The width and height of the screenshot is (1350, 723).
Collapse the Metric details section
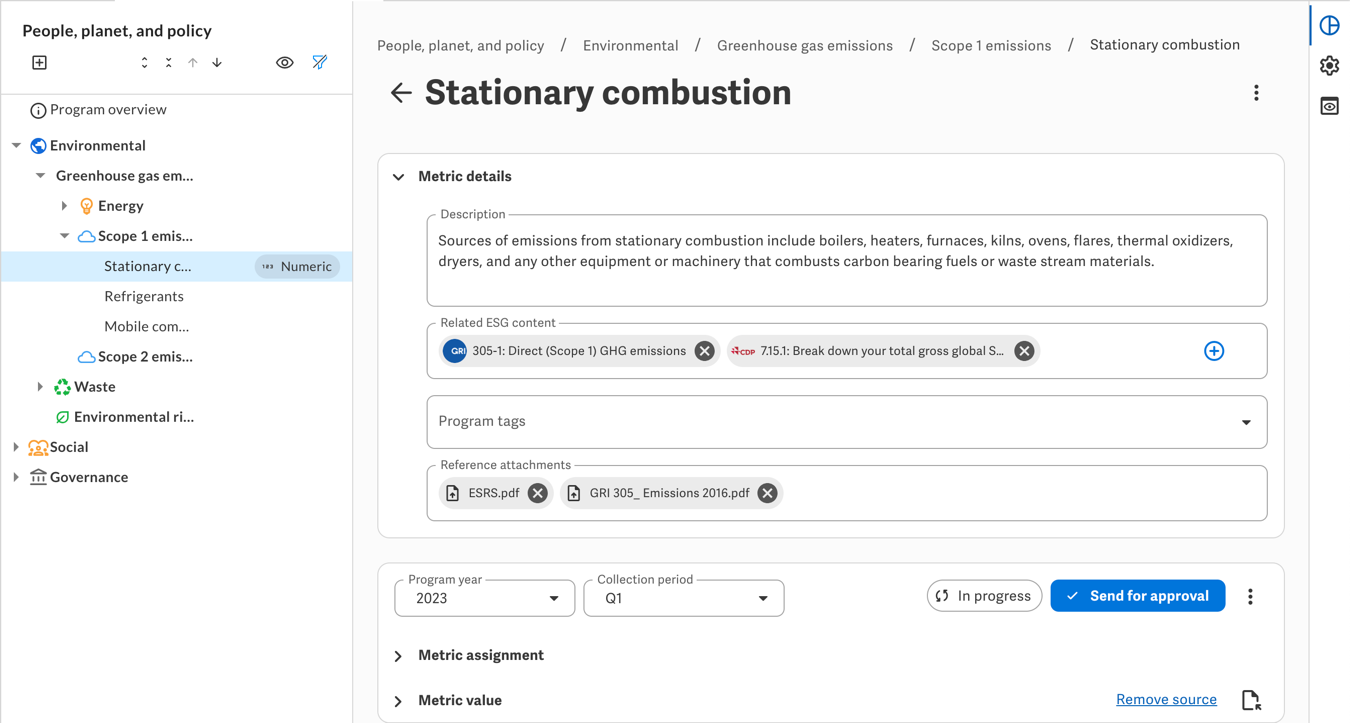coord(399,176)
